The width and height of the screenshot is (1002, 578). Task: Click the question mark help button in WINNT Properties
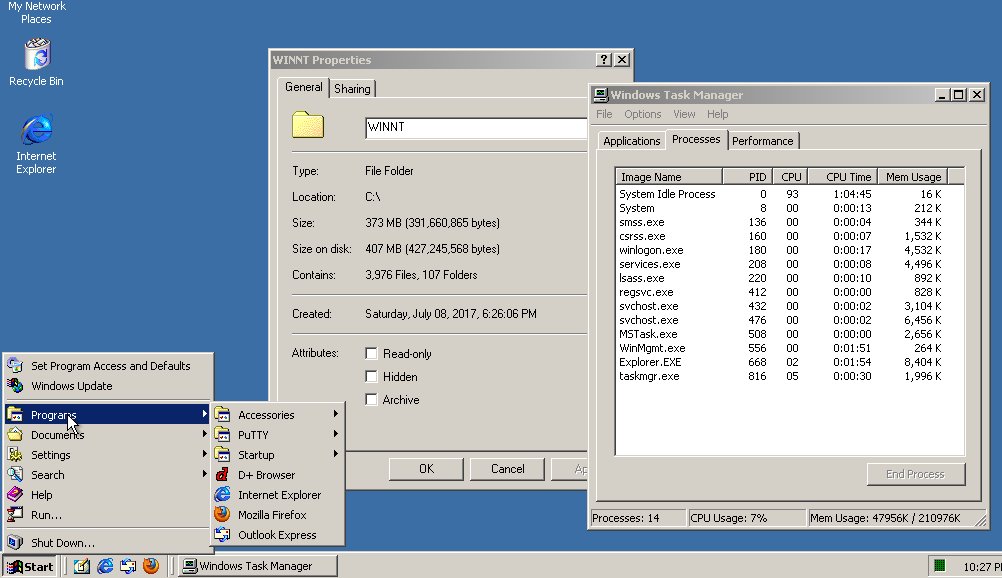point(604,59)
